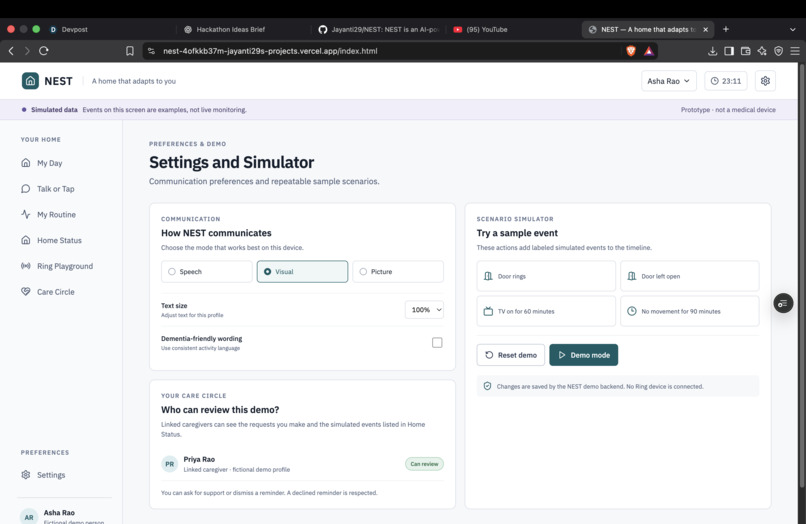The width and height of the screenshot is (806, 524).
Task: Open the settings gear in header
Action: [765, 81]
